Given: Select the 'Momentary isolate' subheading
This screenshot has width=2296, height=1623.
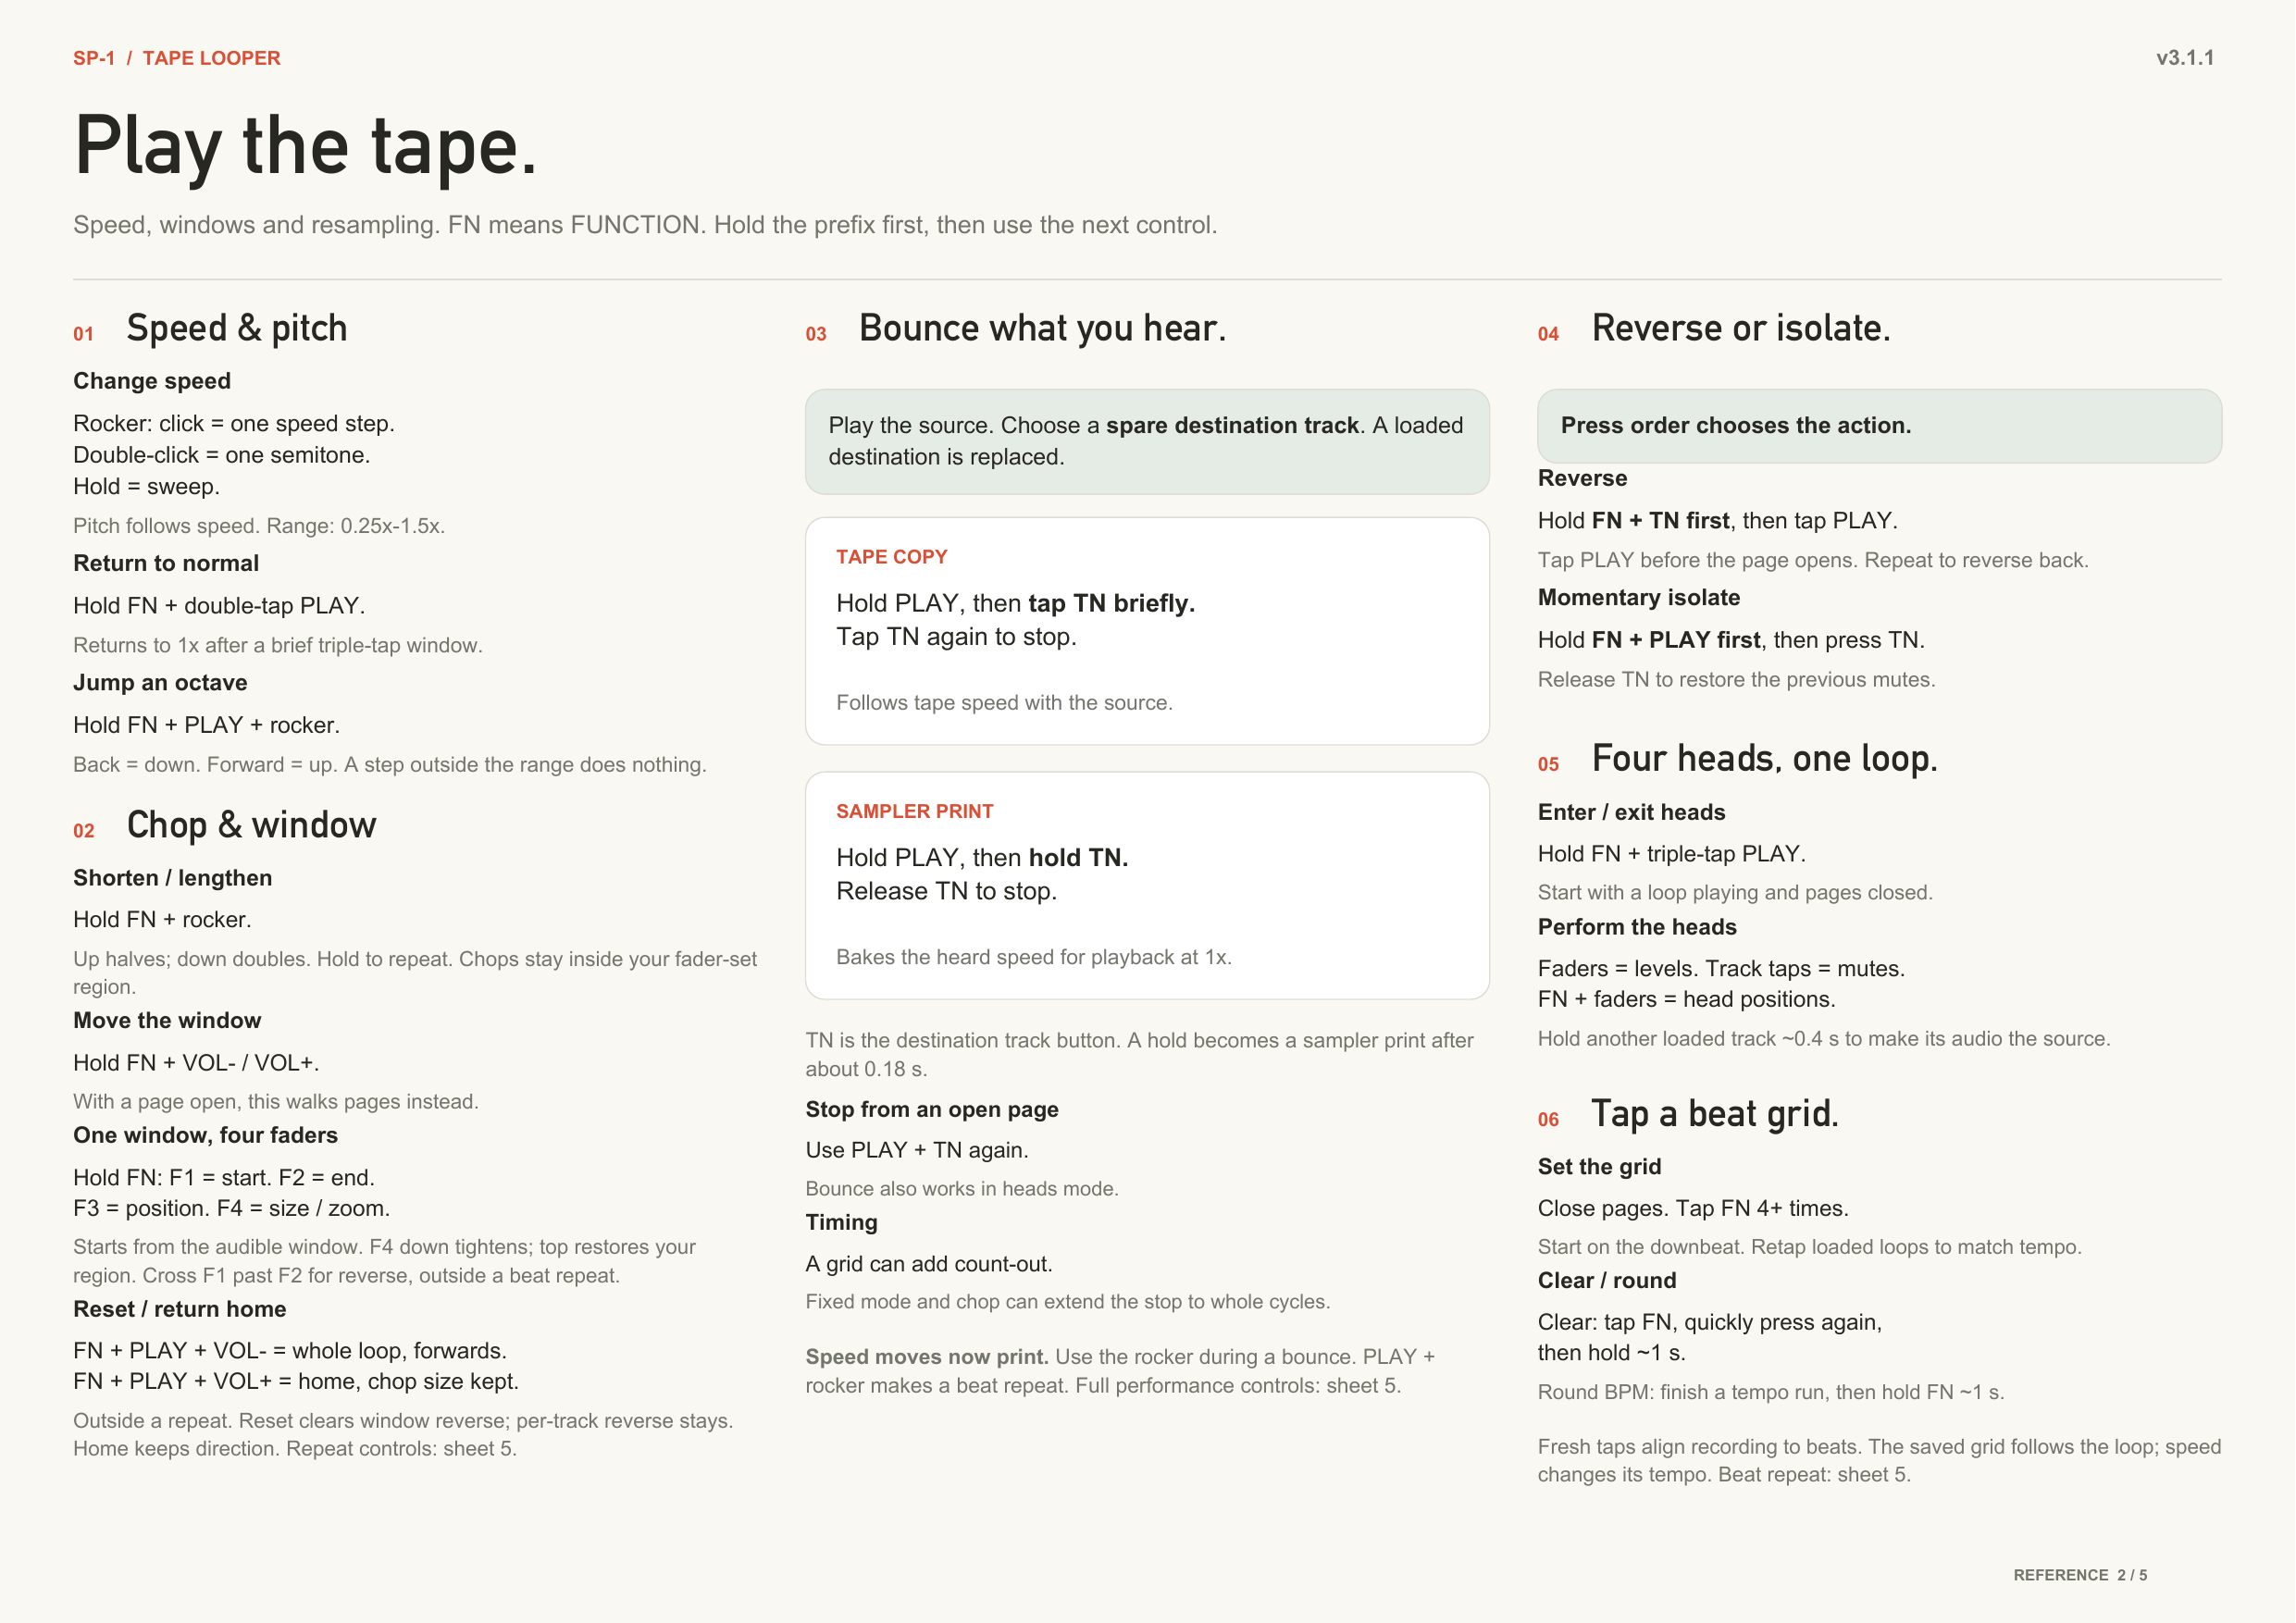Looking at the screenshot, I should 1639,598.
